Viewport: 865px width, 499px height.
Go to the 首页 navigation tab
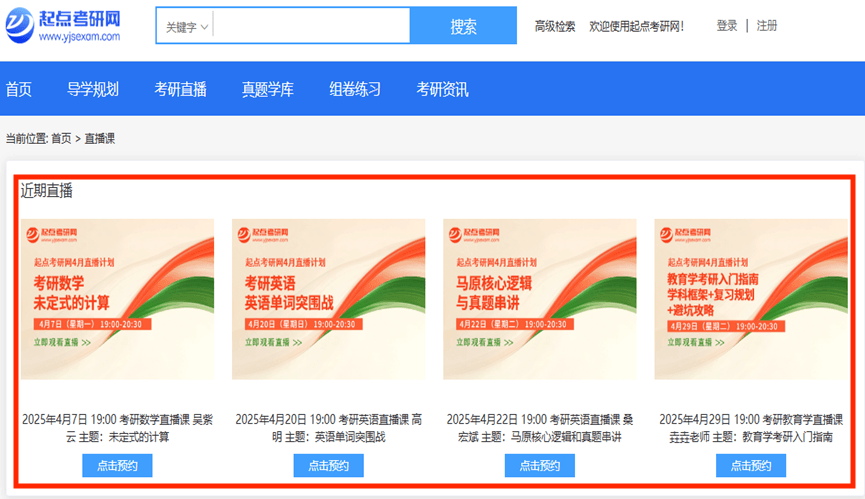(x=19, y=89)
